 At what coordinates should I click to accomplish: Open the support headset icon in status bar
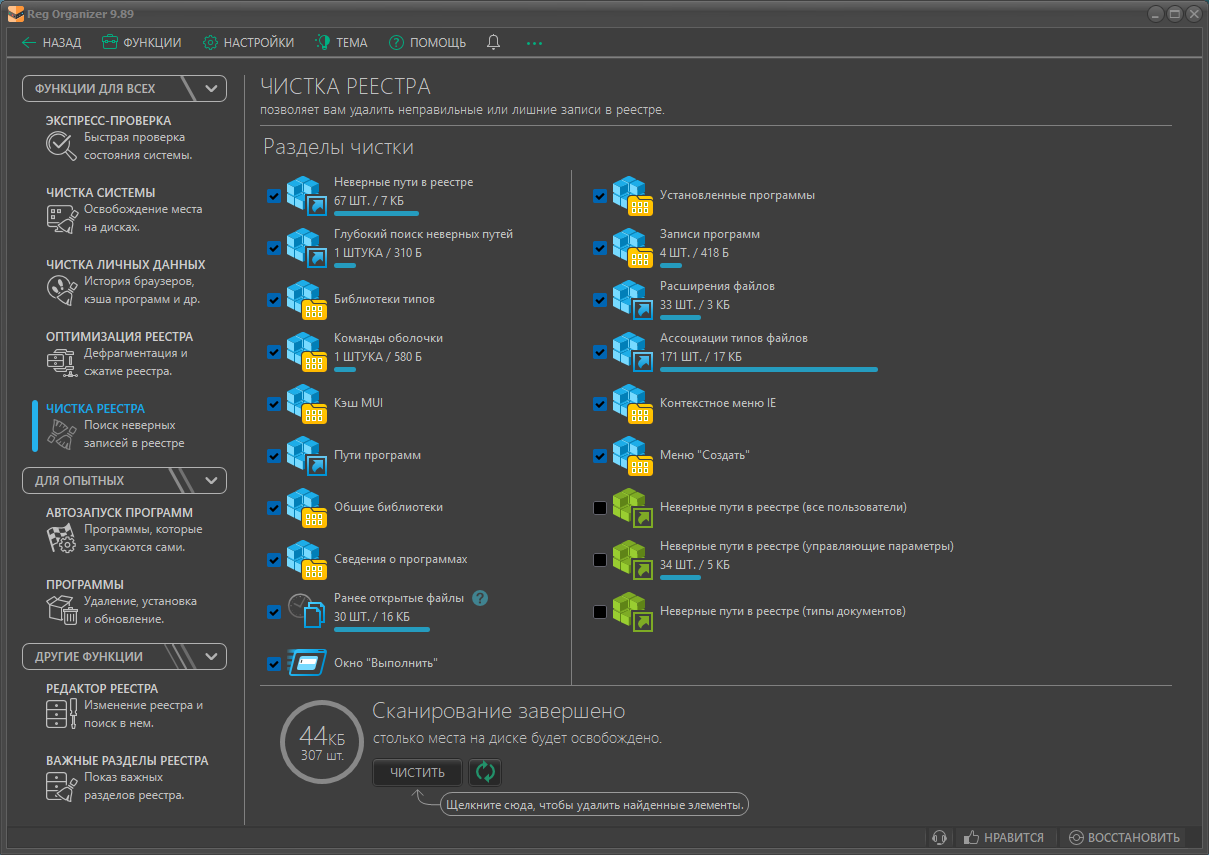coord(938,838)
